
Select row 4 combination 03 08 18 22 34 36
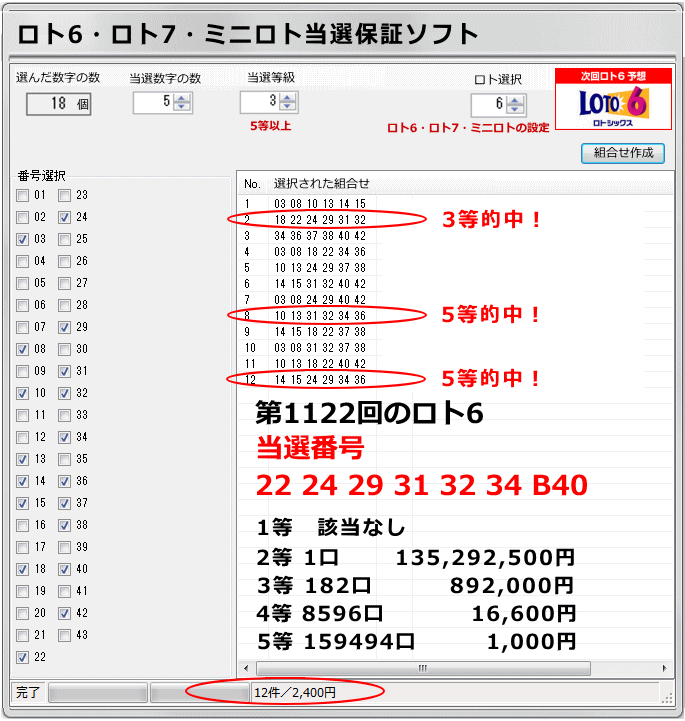[x=320, y=252]
